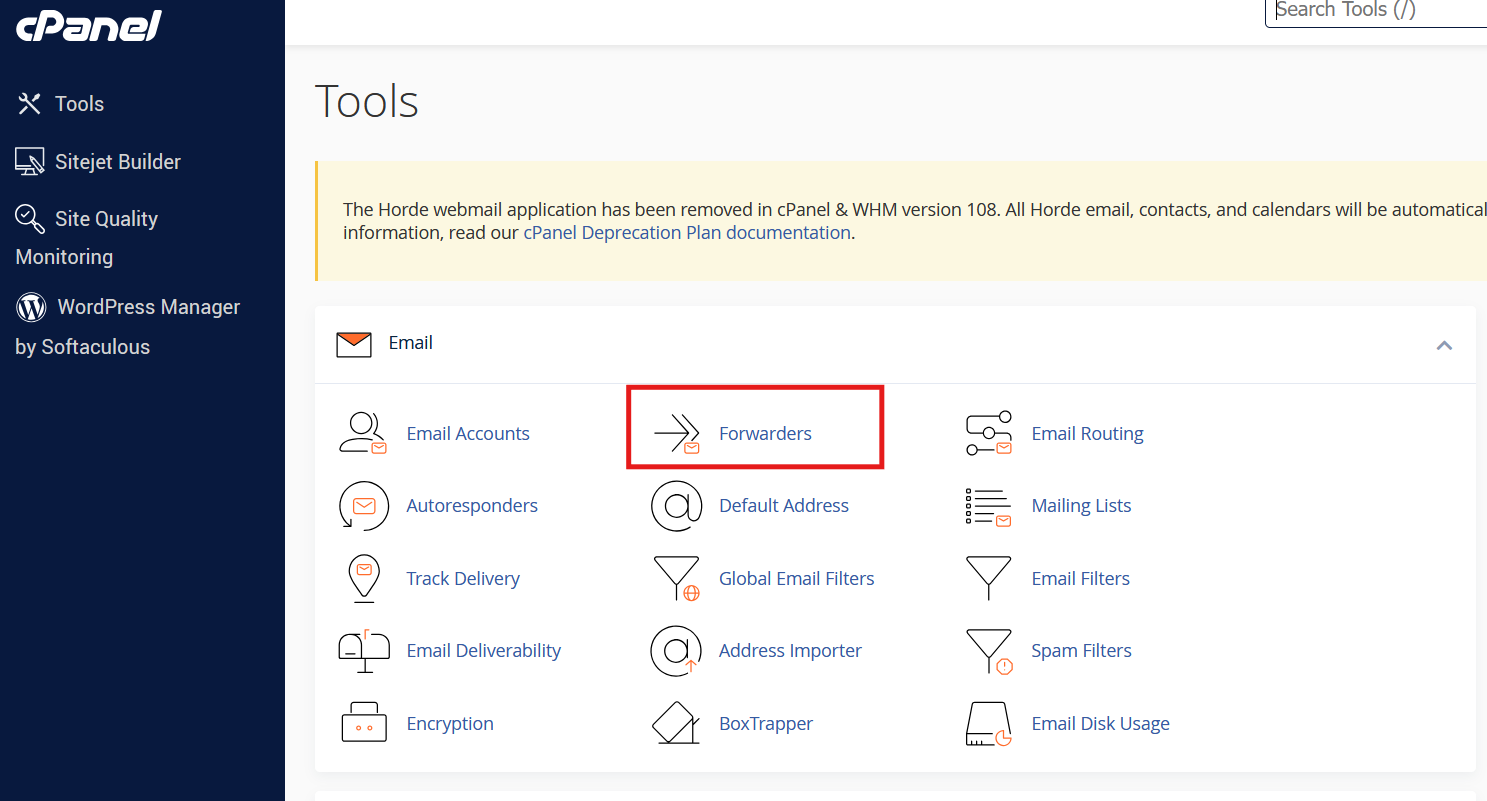The width and height of the screenshot is (1487, 801).
Task: Click the cPanel logo
Action: pyautogui.click(x=88, y=24)
